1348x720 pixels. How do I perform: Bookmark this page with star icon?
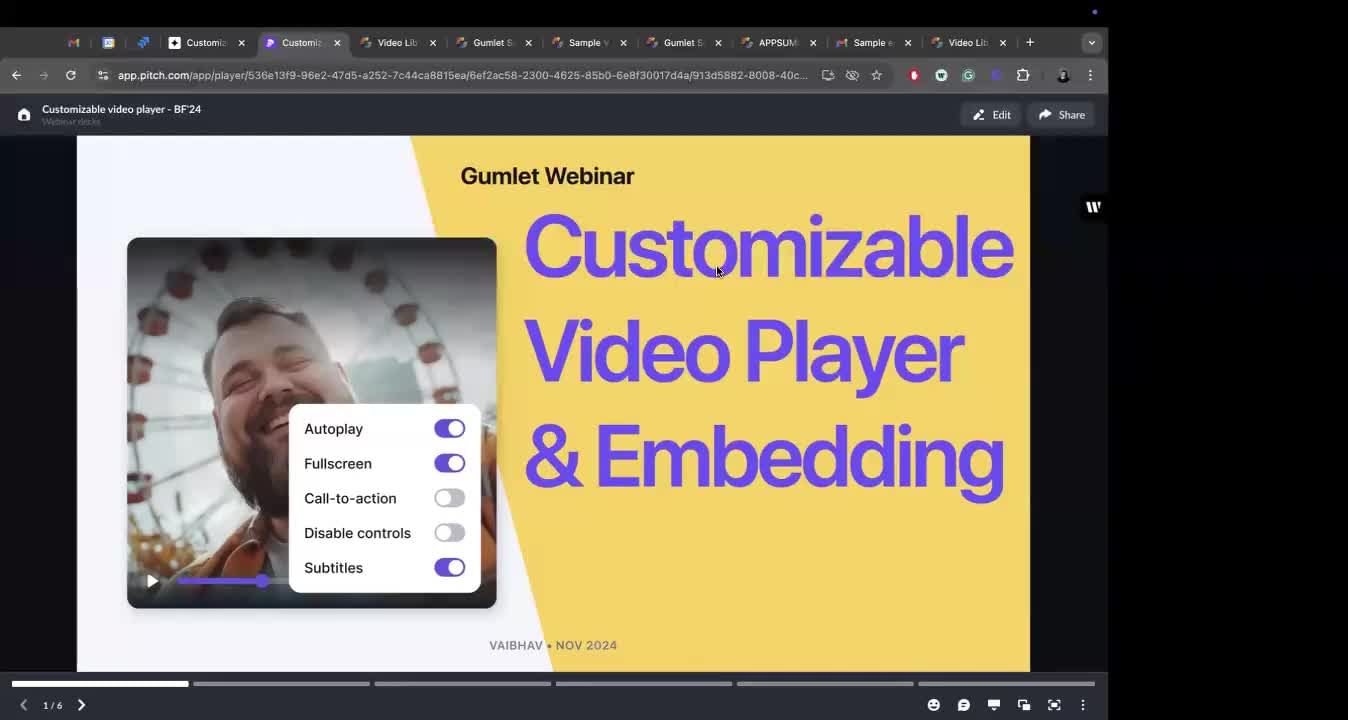point(876,75)
